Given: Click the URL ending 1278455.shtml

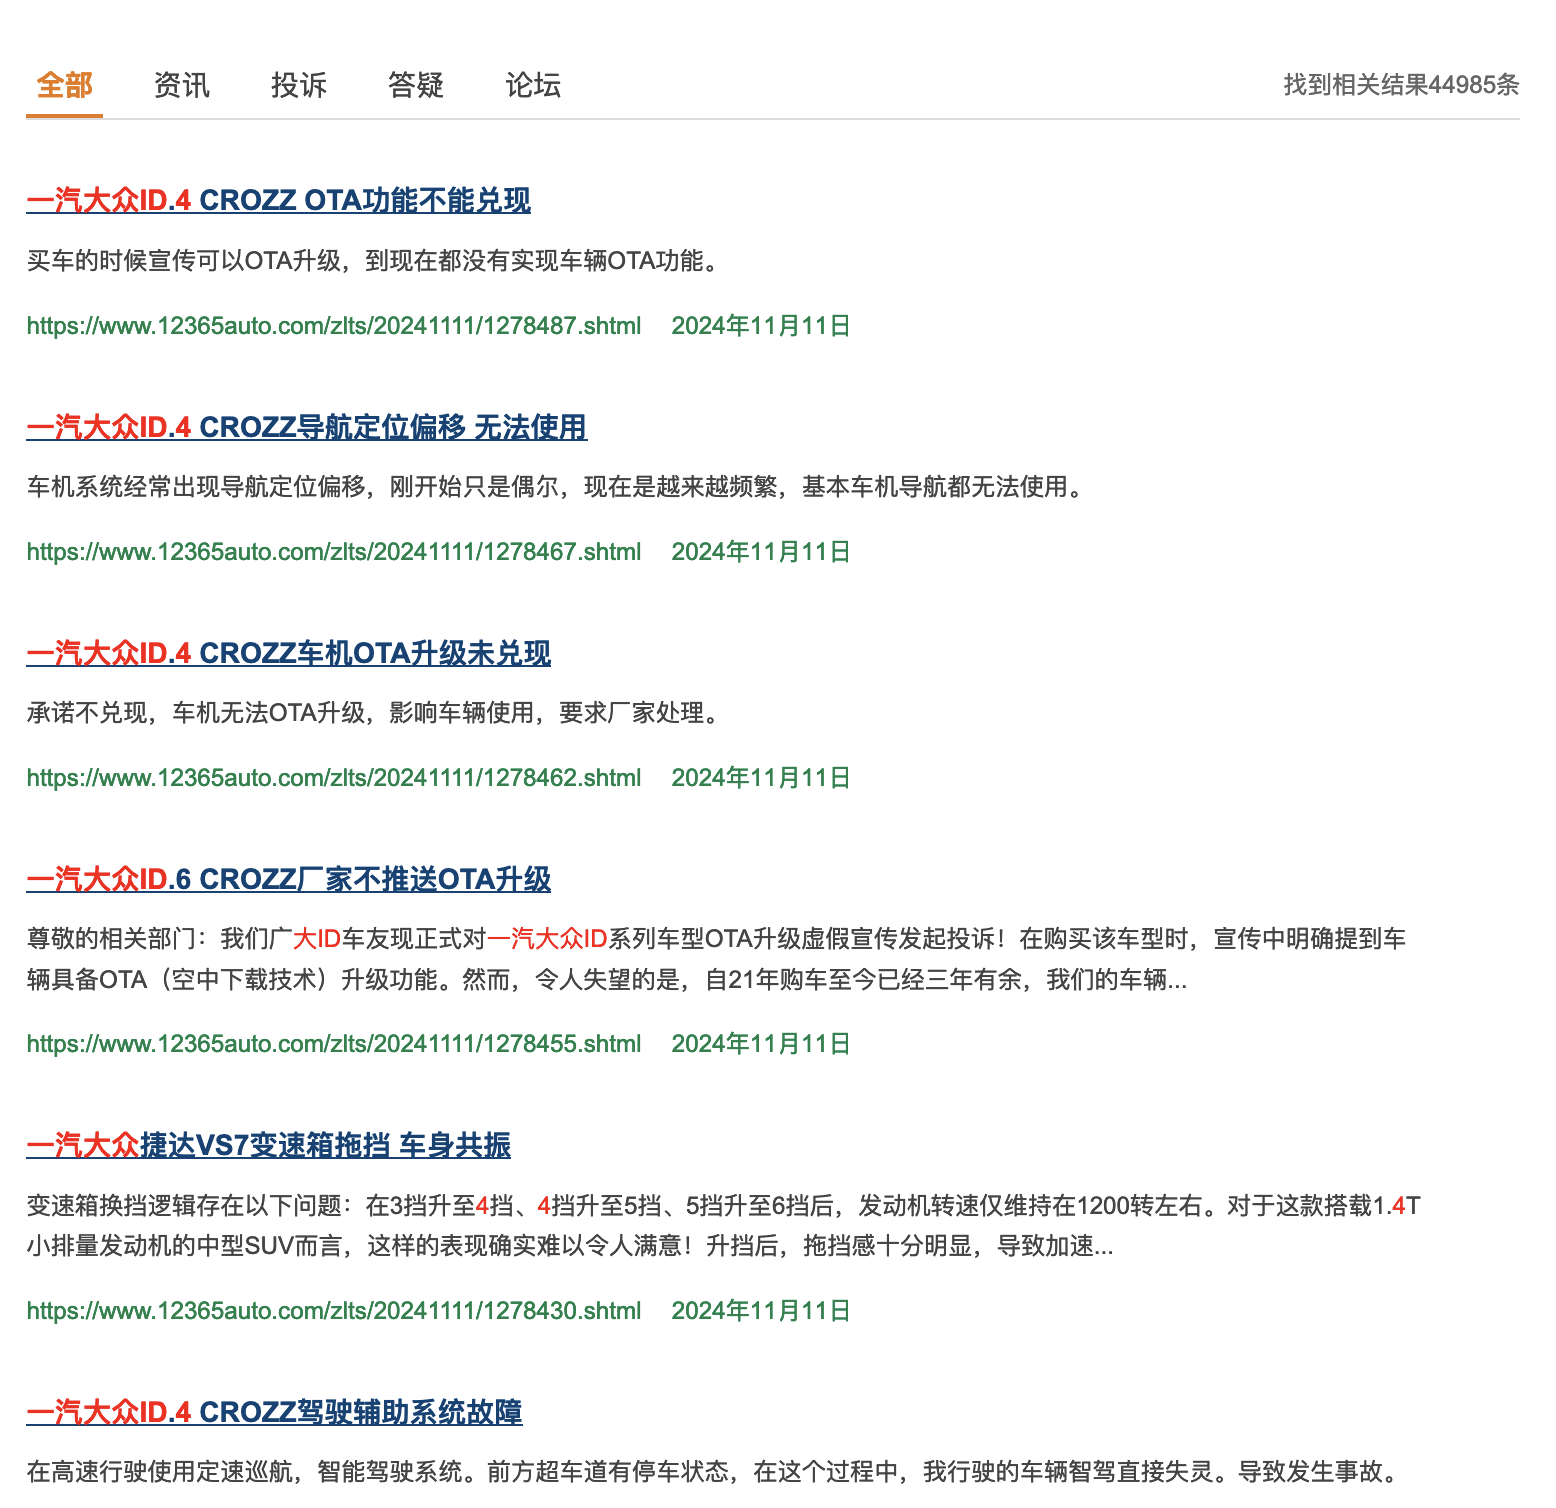Looking at the screenshot, I should pyautogui.click(x=334, y=1043).
